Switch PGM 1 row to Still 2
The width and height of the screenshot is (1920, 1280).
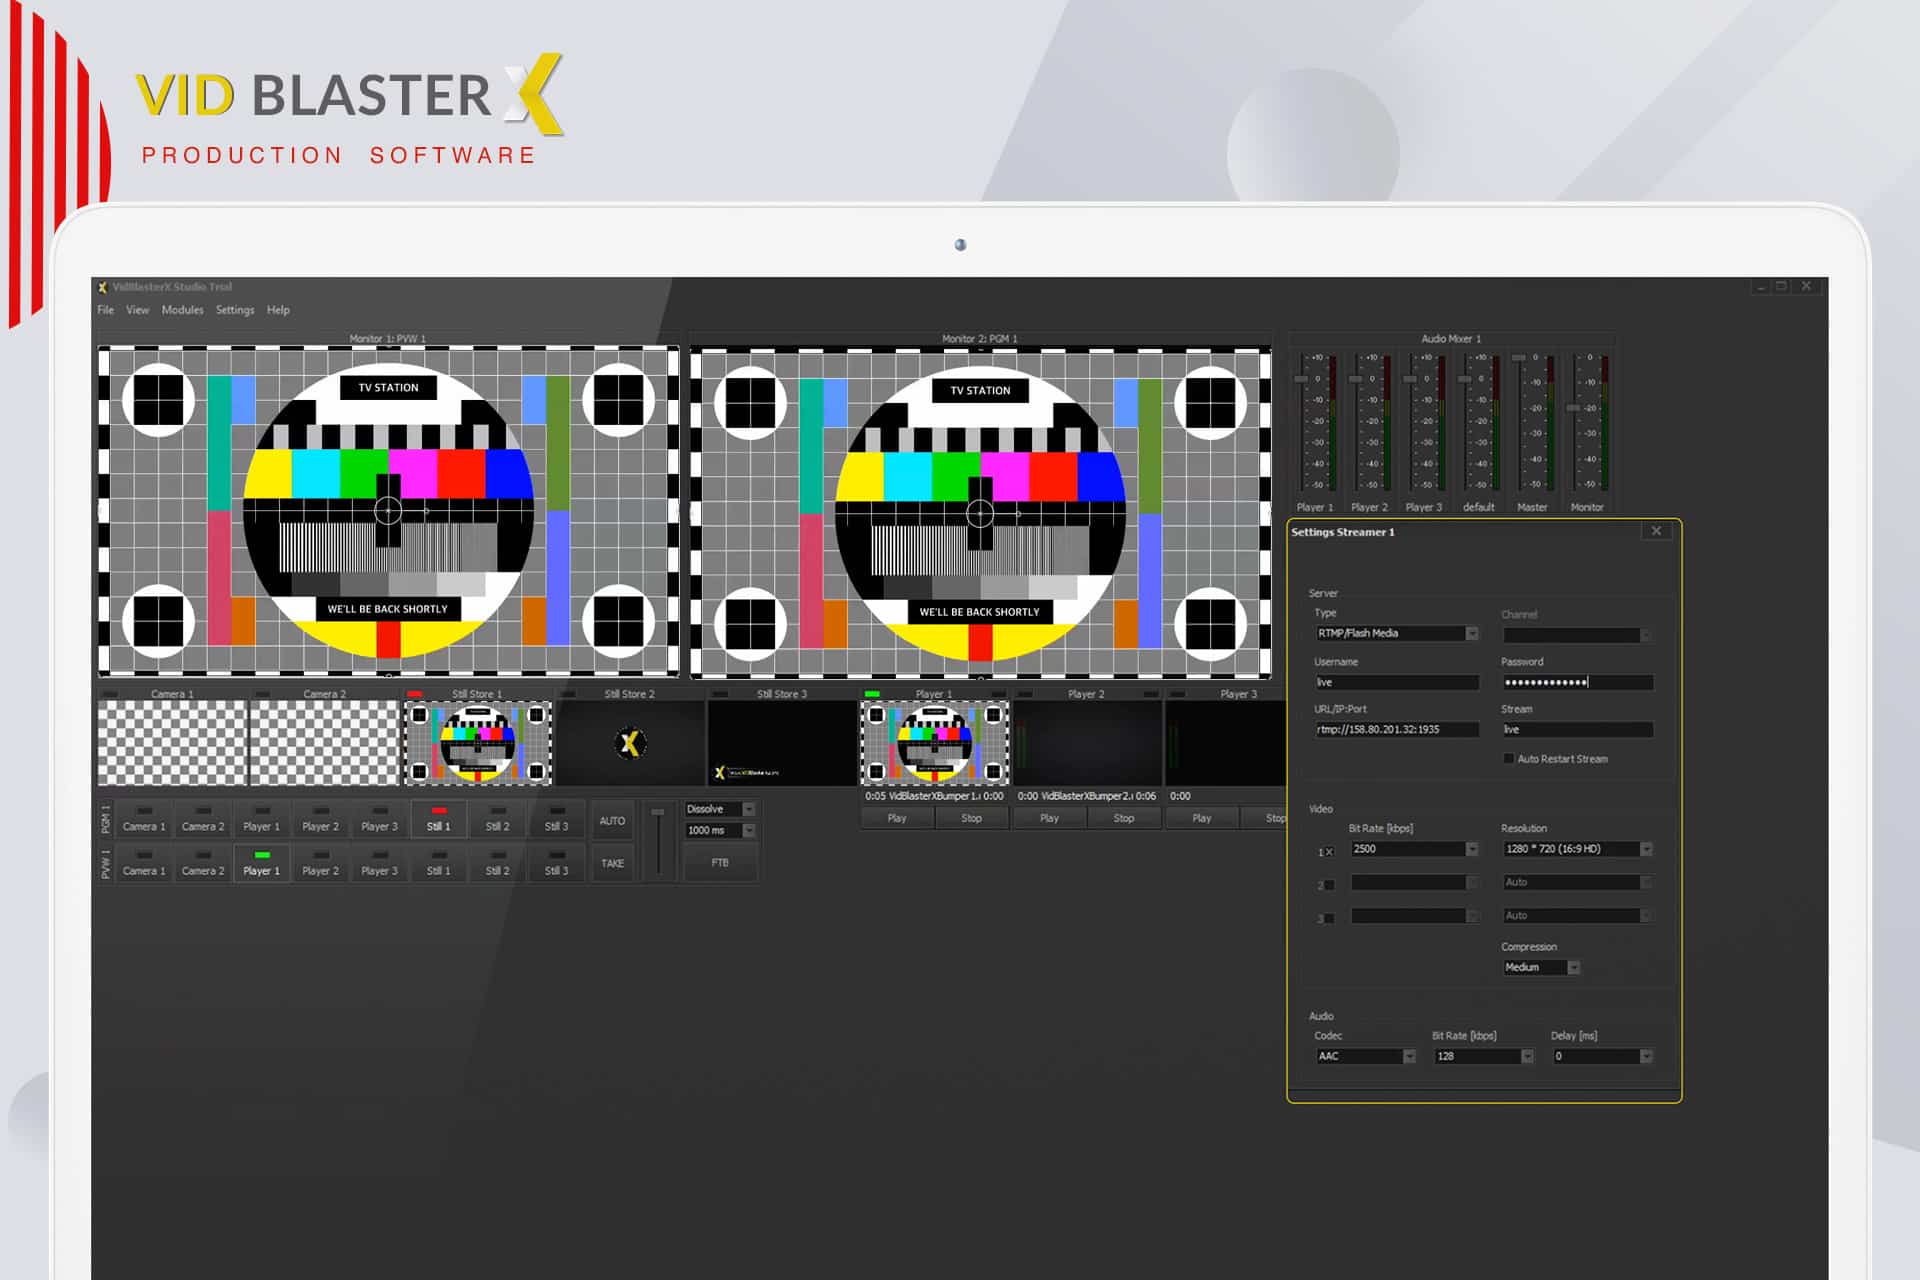click(498, 819)
